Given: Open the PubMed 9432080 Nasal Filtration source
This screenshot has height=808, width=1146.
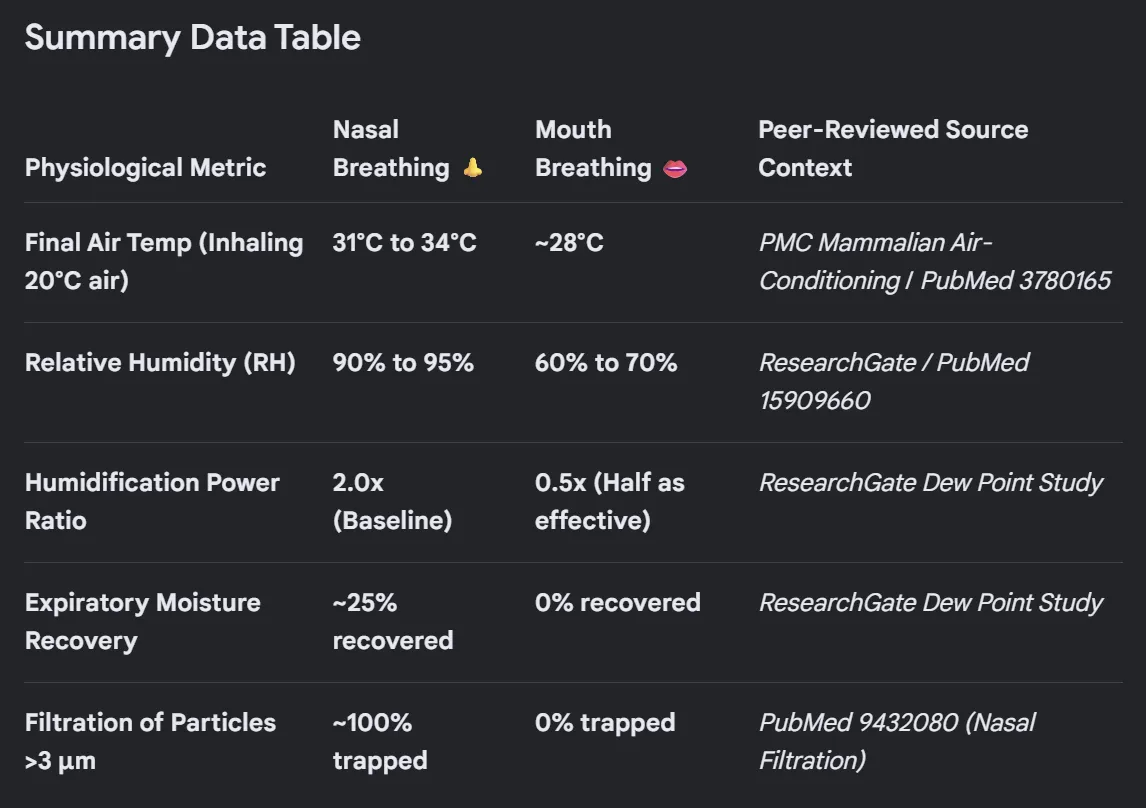Looking at the screenshot, I should click(x=897, y=742).
